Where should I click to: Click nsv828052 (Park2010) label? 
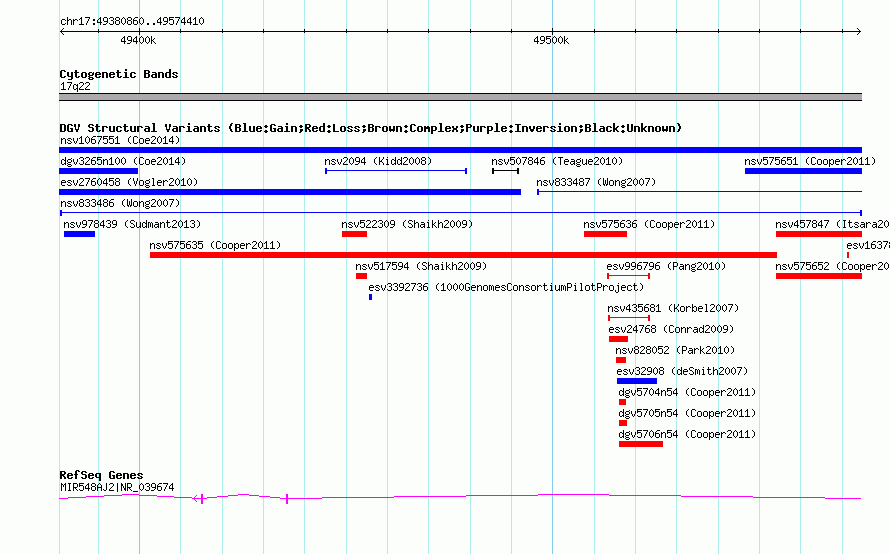click(675, 350)
